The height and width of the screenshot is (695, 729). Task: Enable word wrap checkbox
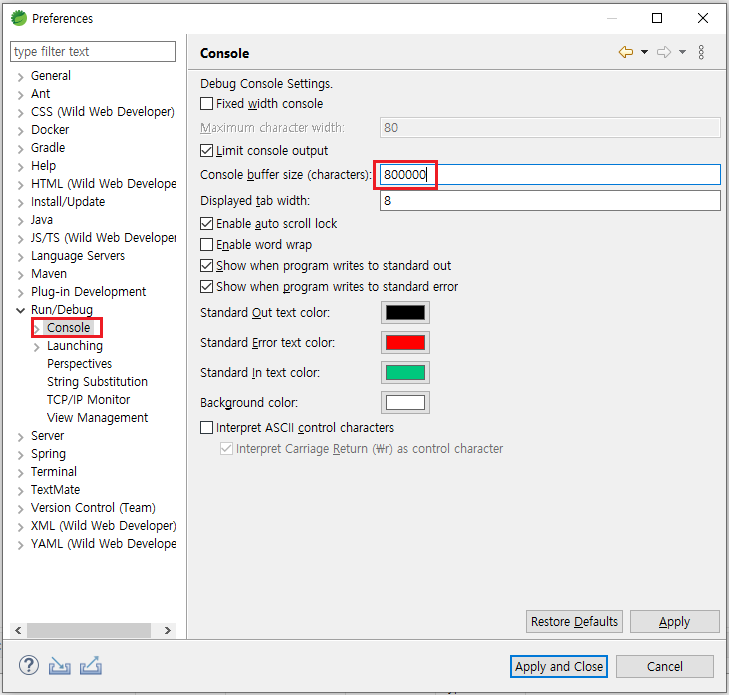(207, 245)
